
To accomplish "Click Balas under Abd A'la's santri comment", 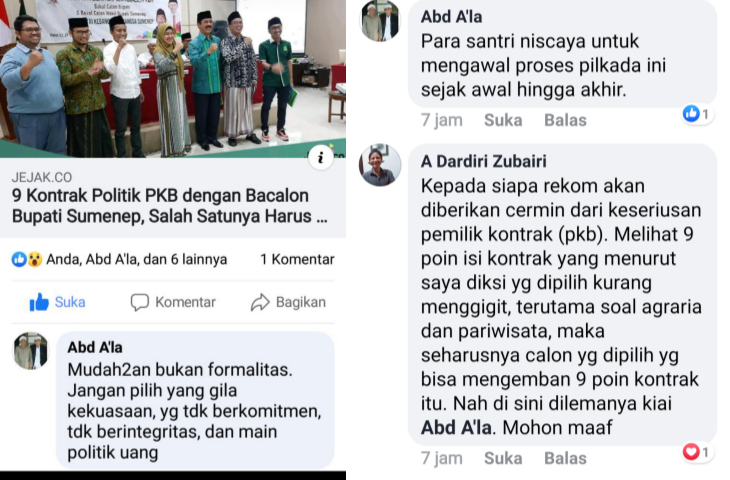I will coord(565,120).
